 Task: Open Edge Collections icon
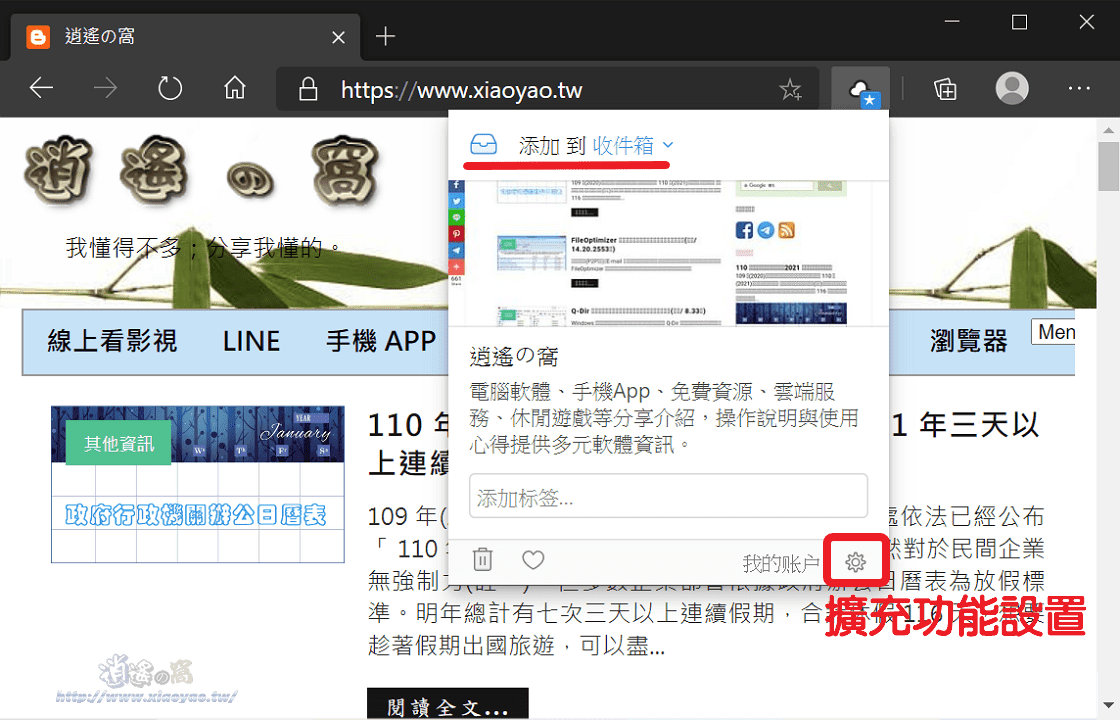click(945, 90)
